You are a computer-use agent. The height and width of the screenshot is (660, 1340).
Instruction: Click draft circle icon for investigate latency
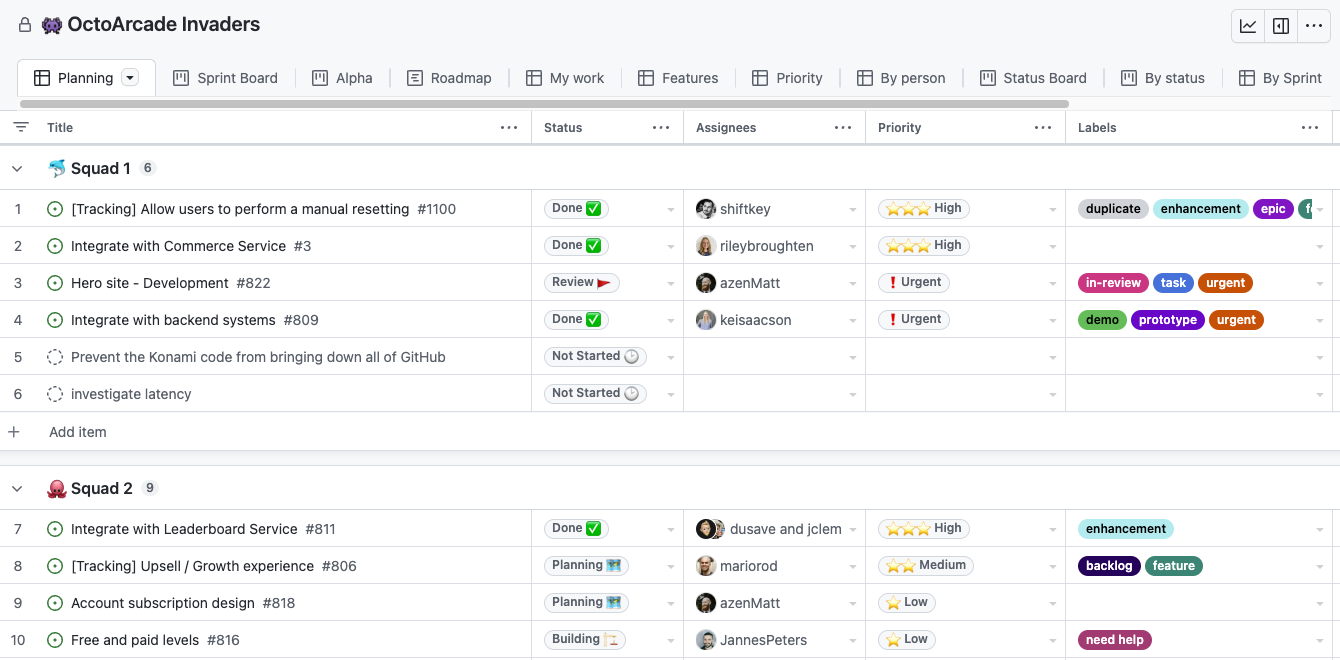[x=55, y=394]
